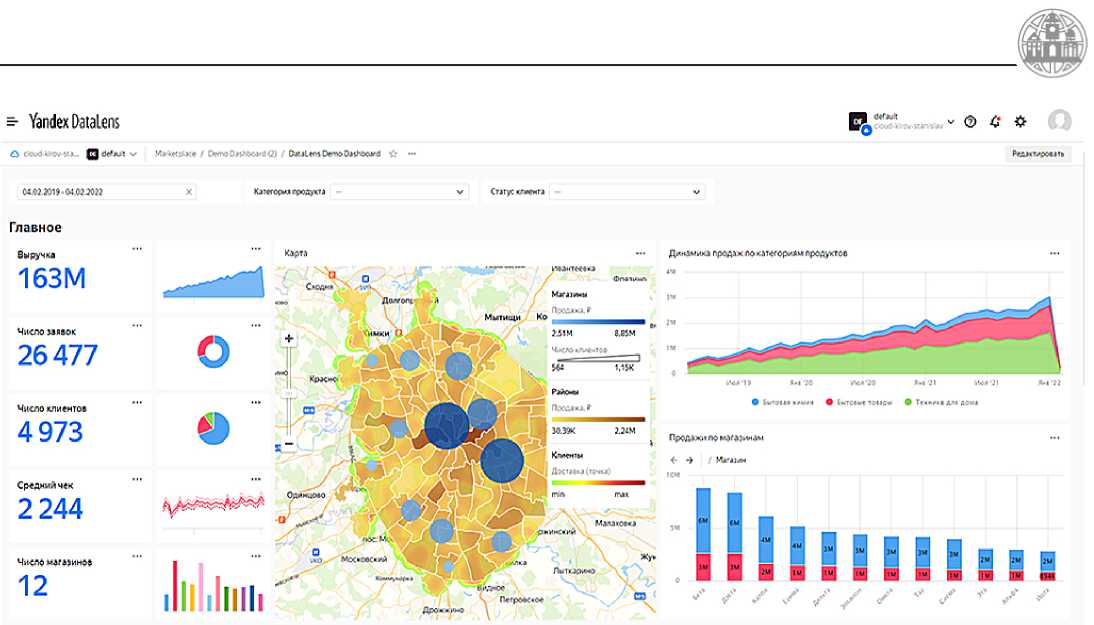Screen dimensions: 1094x625
Task: Click the help question mark icon
Action: (x=970, y=122)
